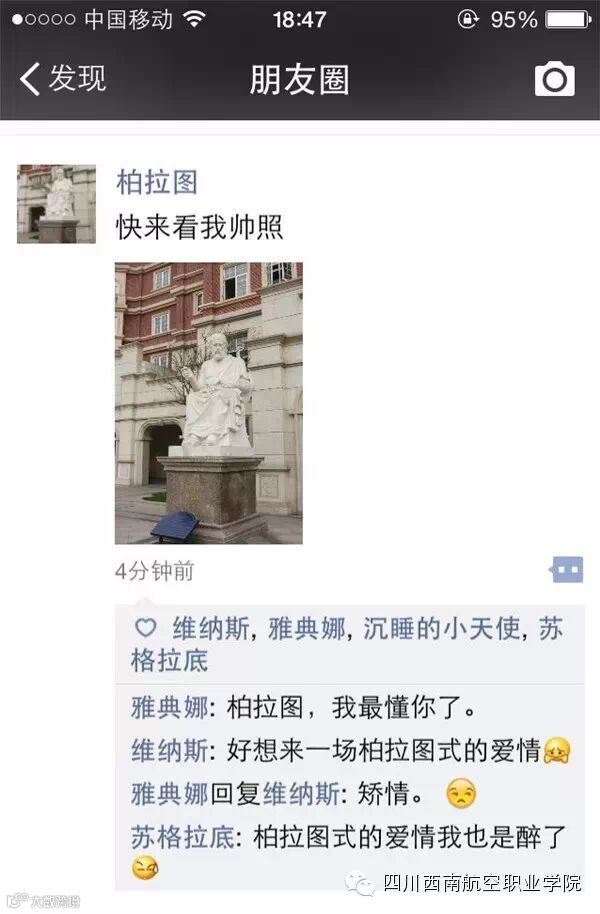This screenshot has height=914, width=600.
Task: Tap the WeChat logo in the watermark
Action: 360,885
